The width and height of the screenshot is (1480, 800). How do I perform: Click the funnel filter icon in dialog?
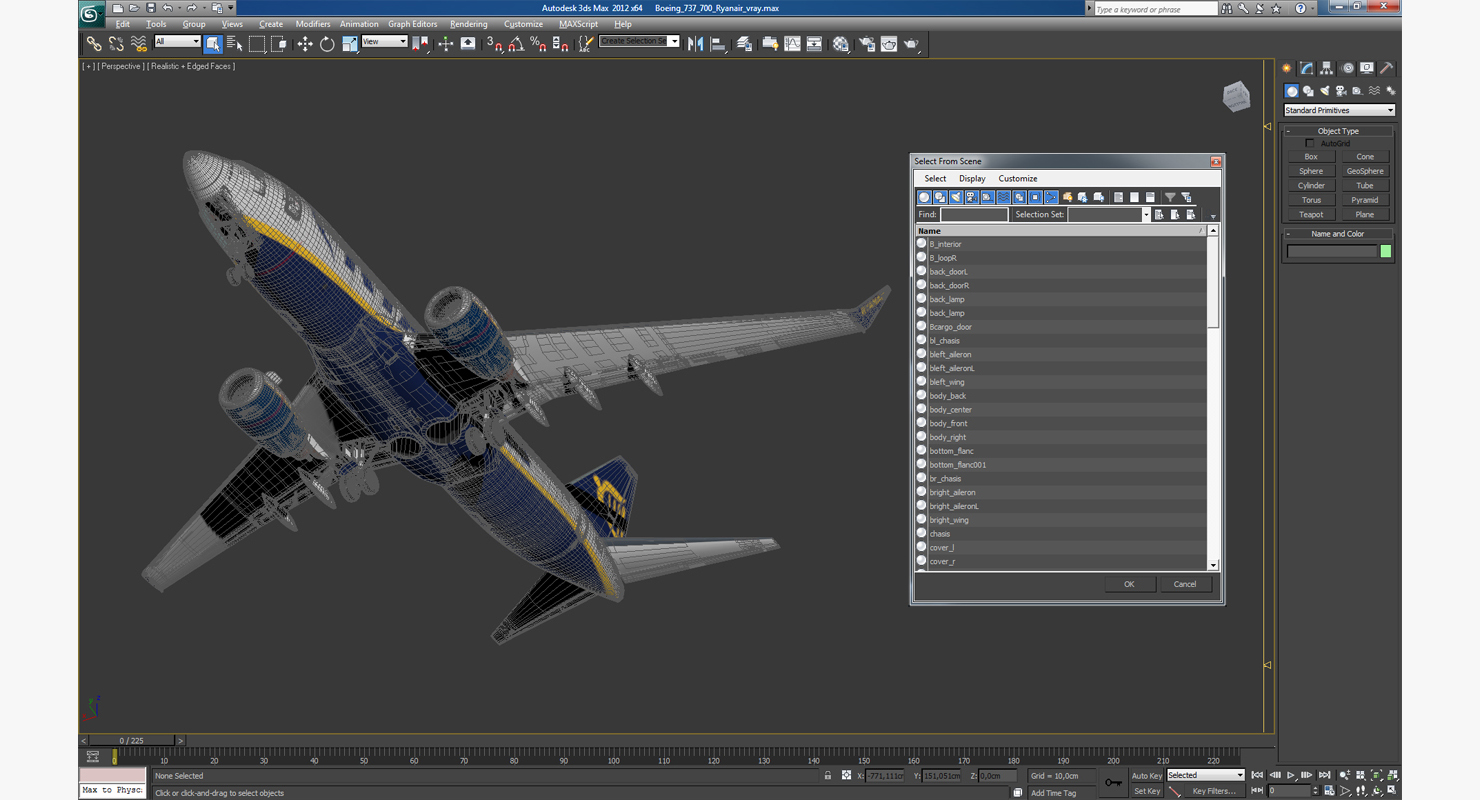tap(1170, 197)
